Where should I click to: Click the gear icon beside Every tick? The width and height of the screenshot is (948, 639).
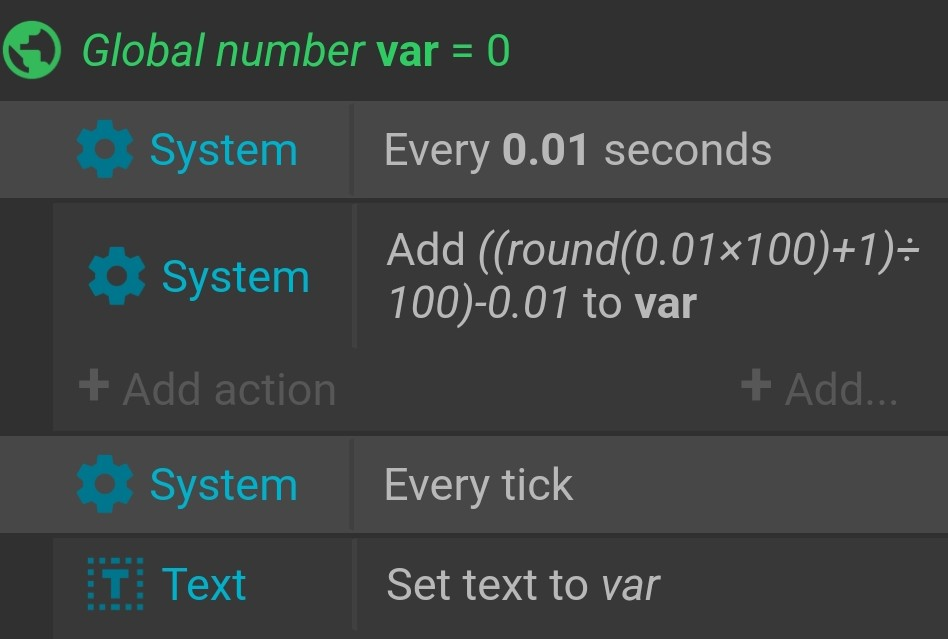[x=105, y=484]
